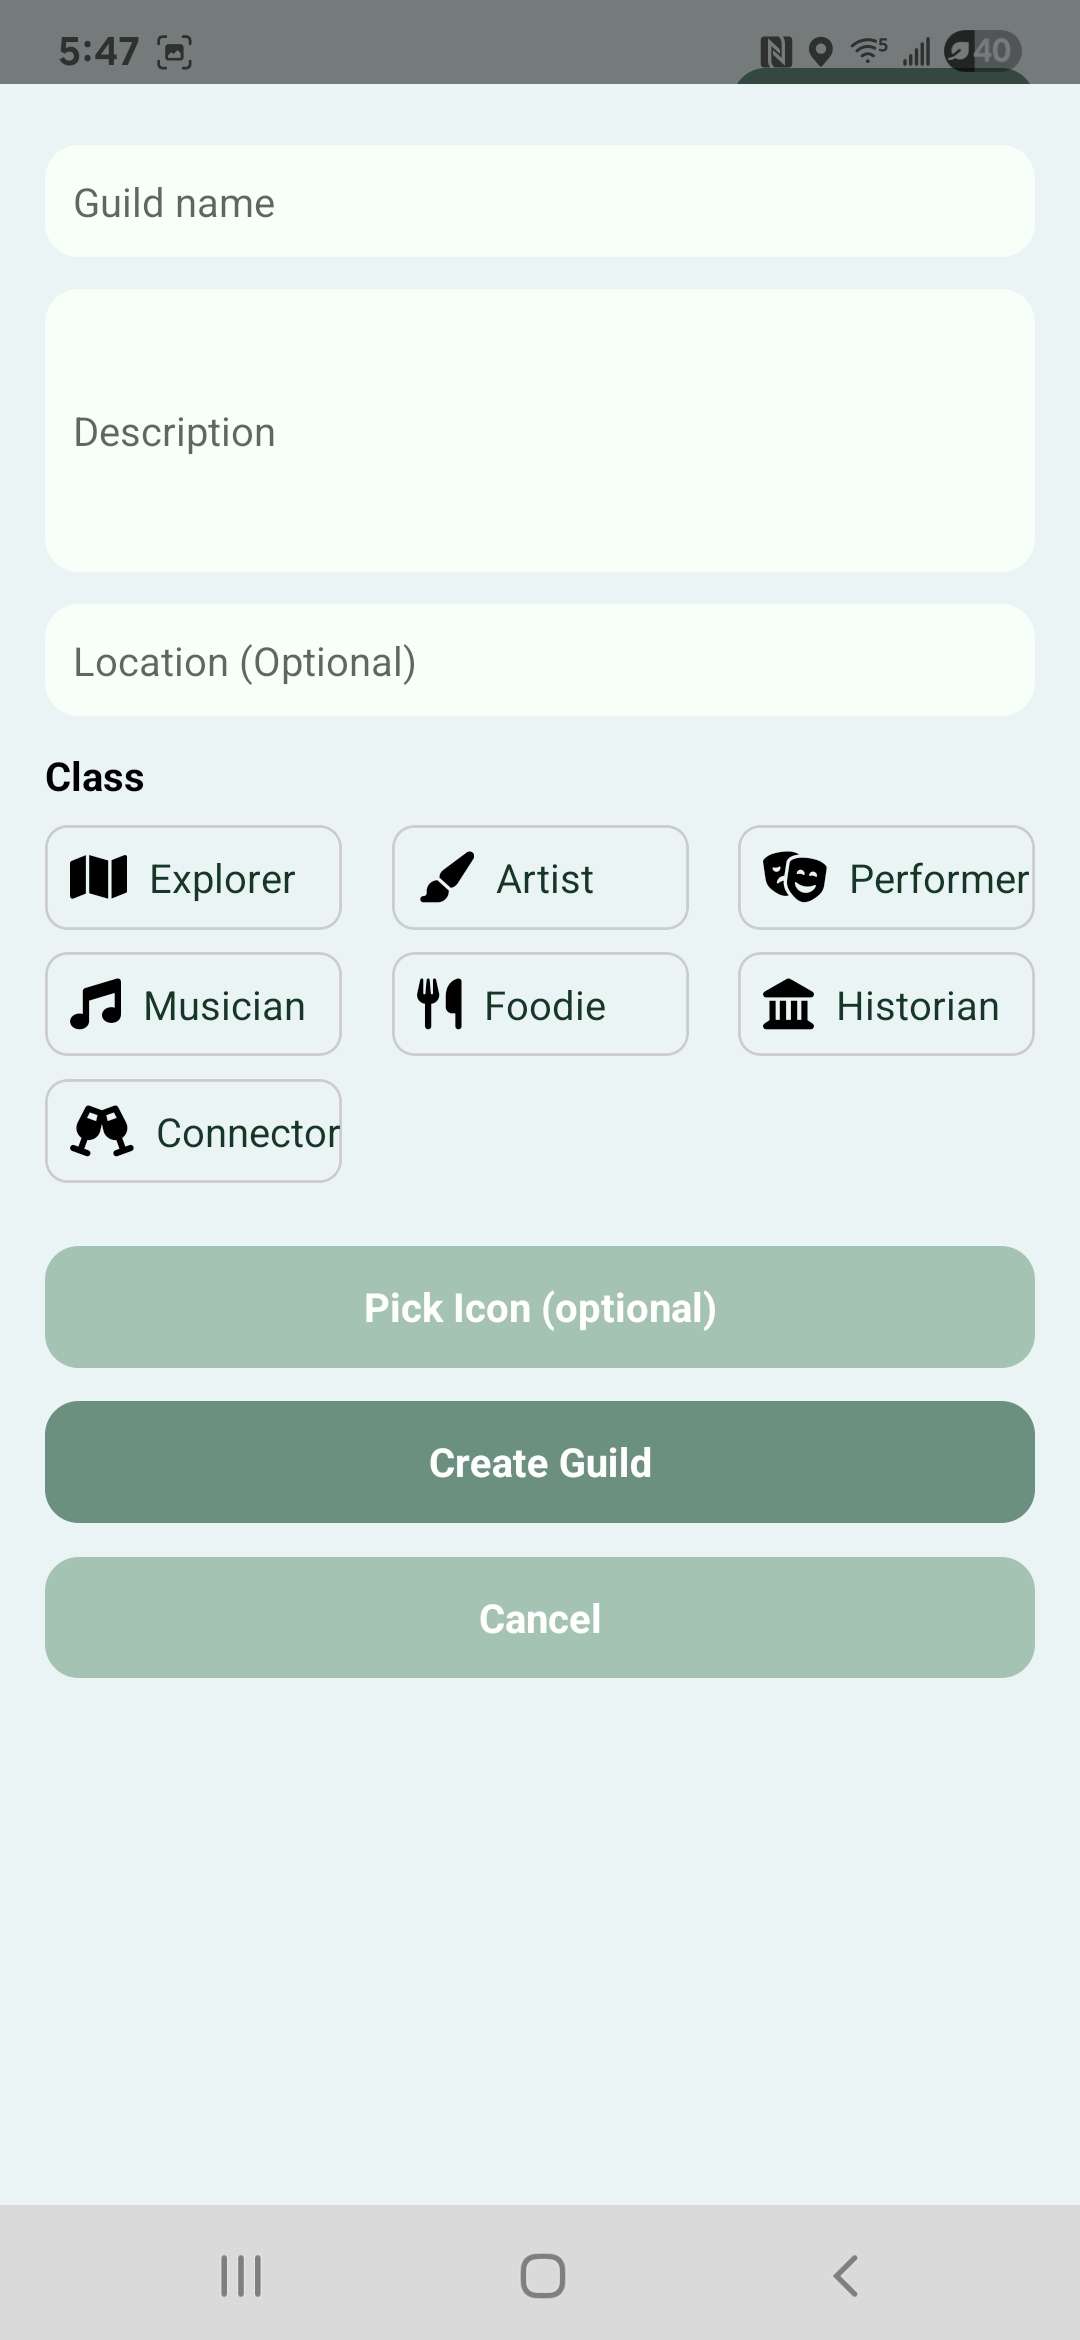Focus the Location (Optional) field
The height and width of the screenshot is (2340, 1080).
click(540, 660)
